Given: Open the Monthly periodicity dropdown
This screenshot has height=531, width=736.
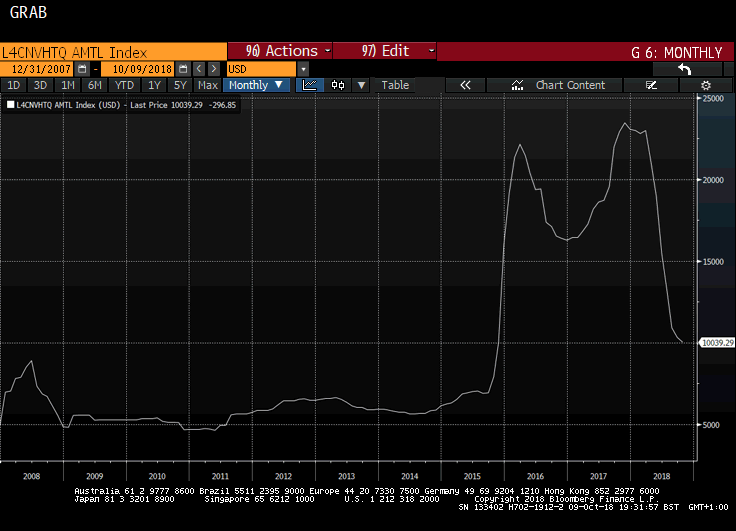Looking at the screenshot, I should (257, 85).
